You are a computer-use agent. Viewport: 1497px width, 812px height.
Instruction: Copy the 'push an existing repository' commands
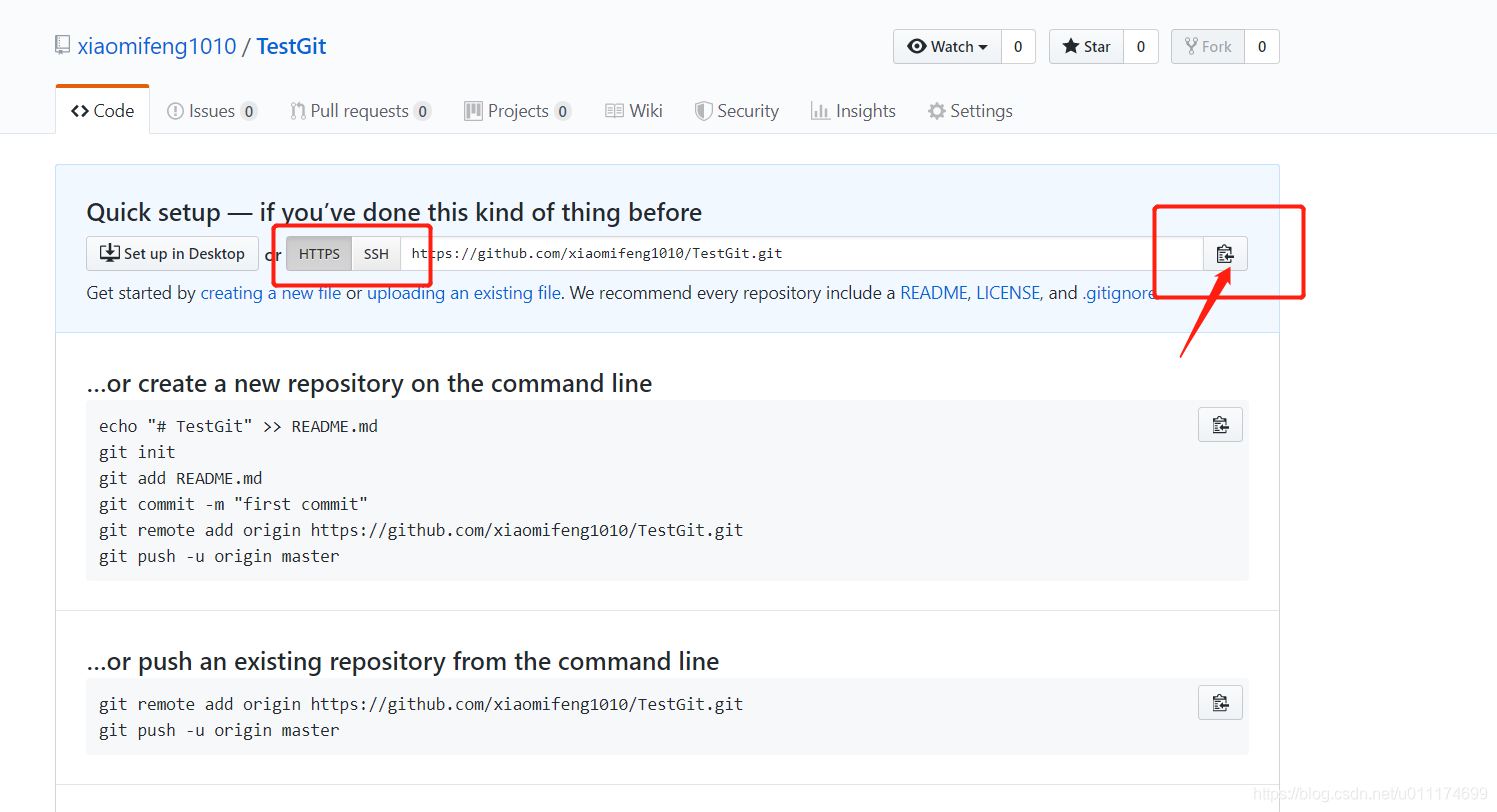pyautogui.click(x=1220, y=702)
